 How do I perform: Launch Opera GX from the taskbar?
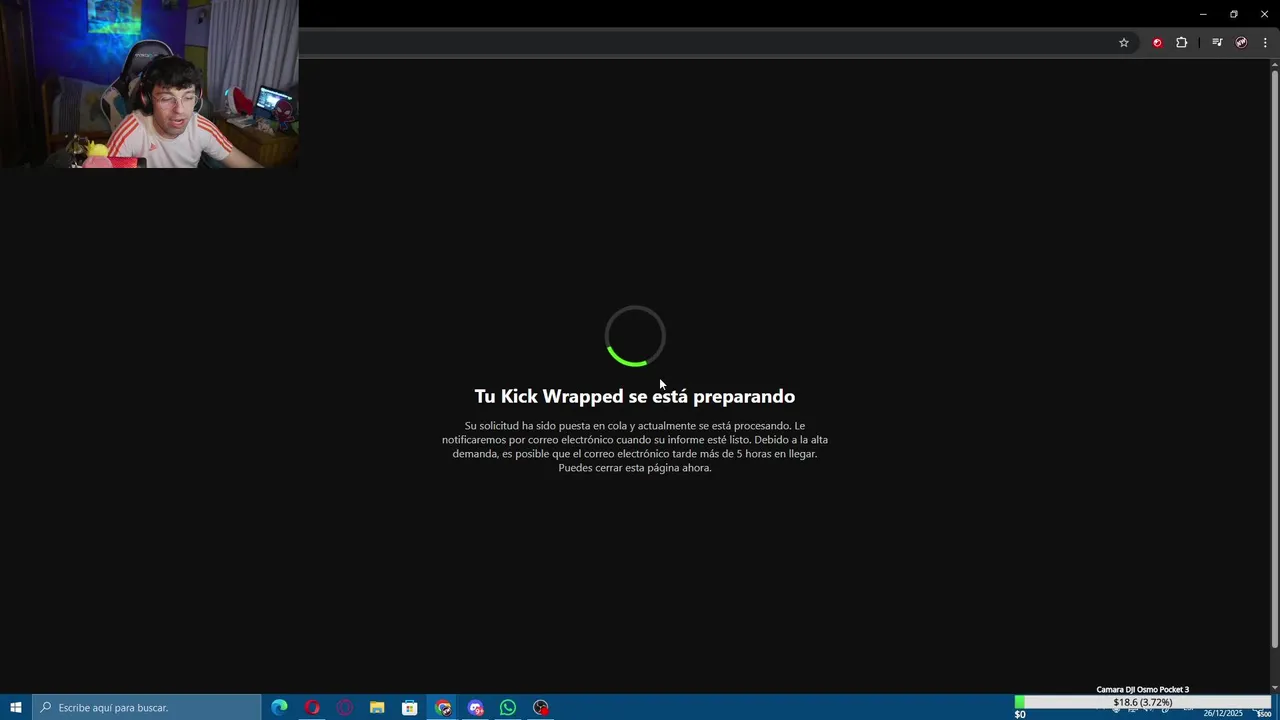[345, 707]
